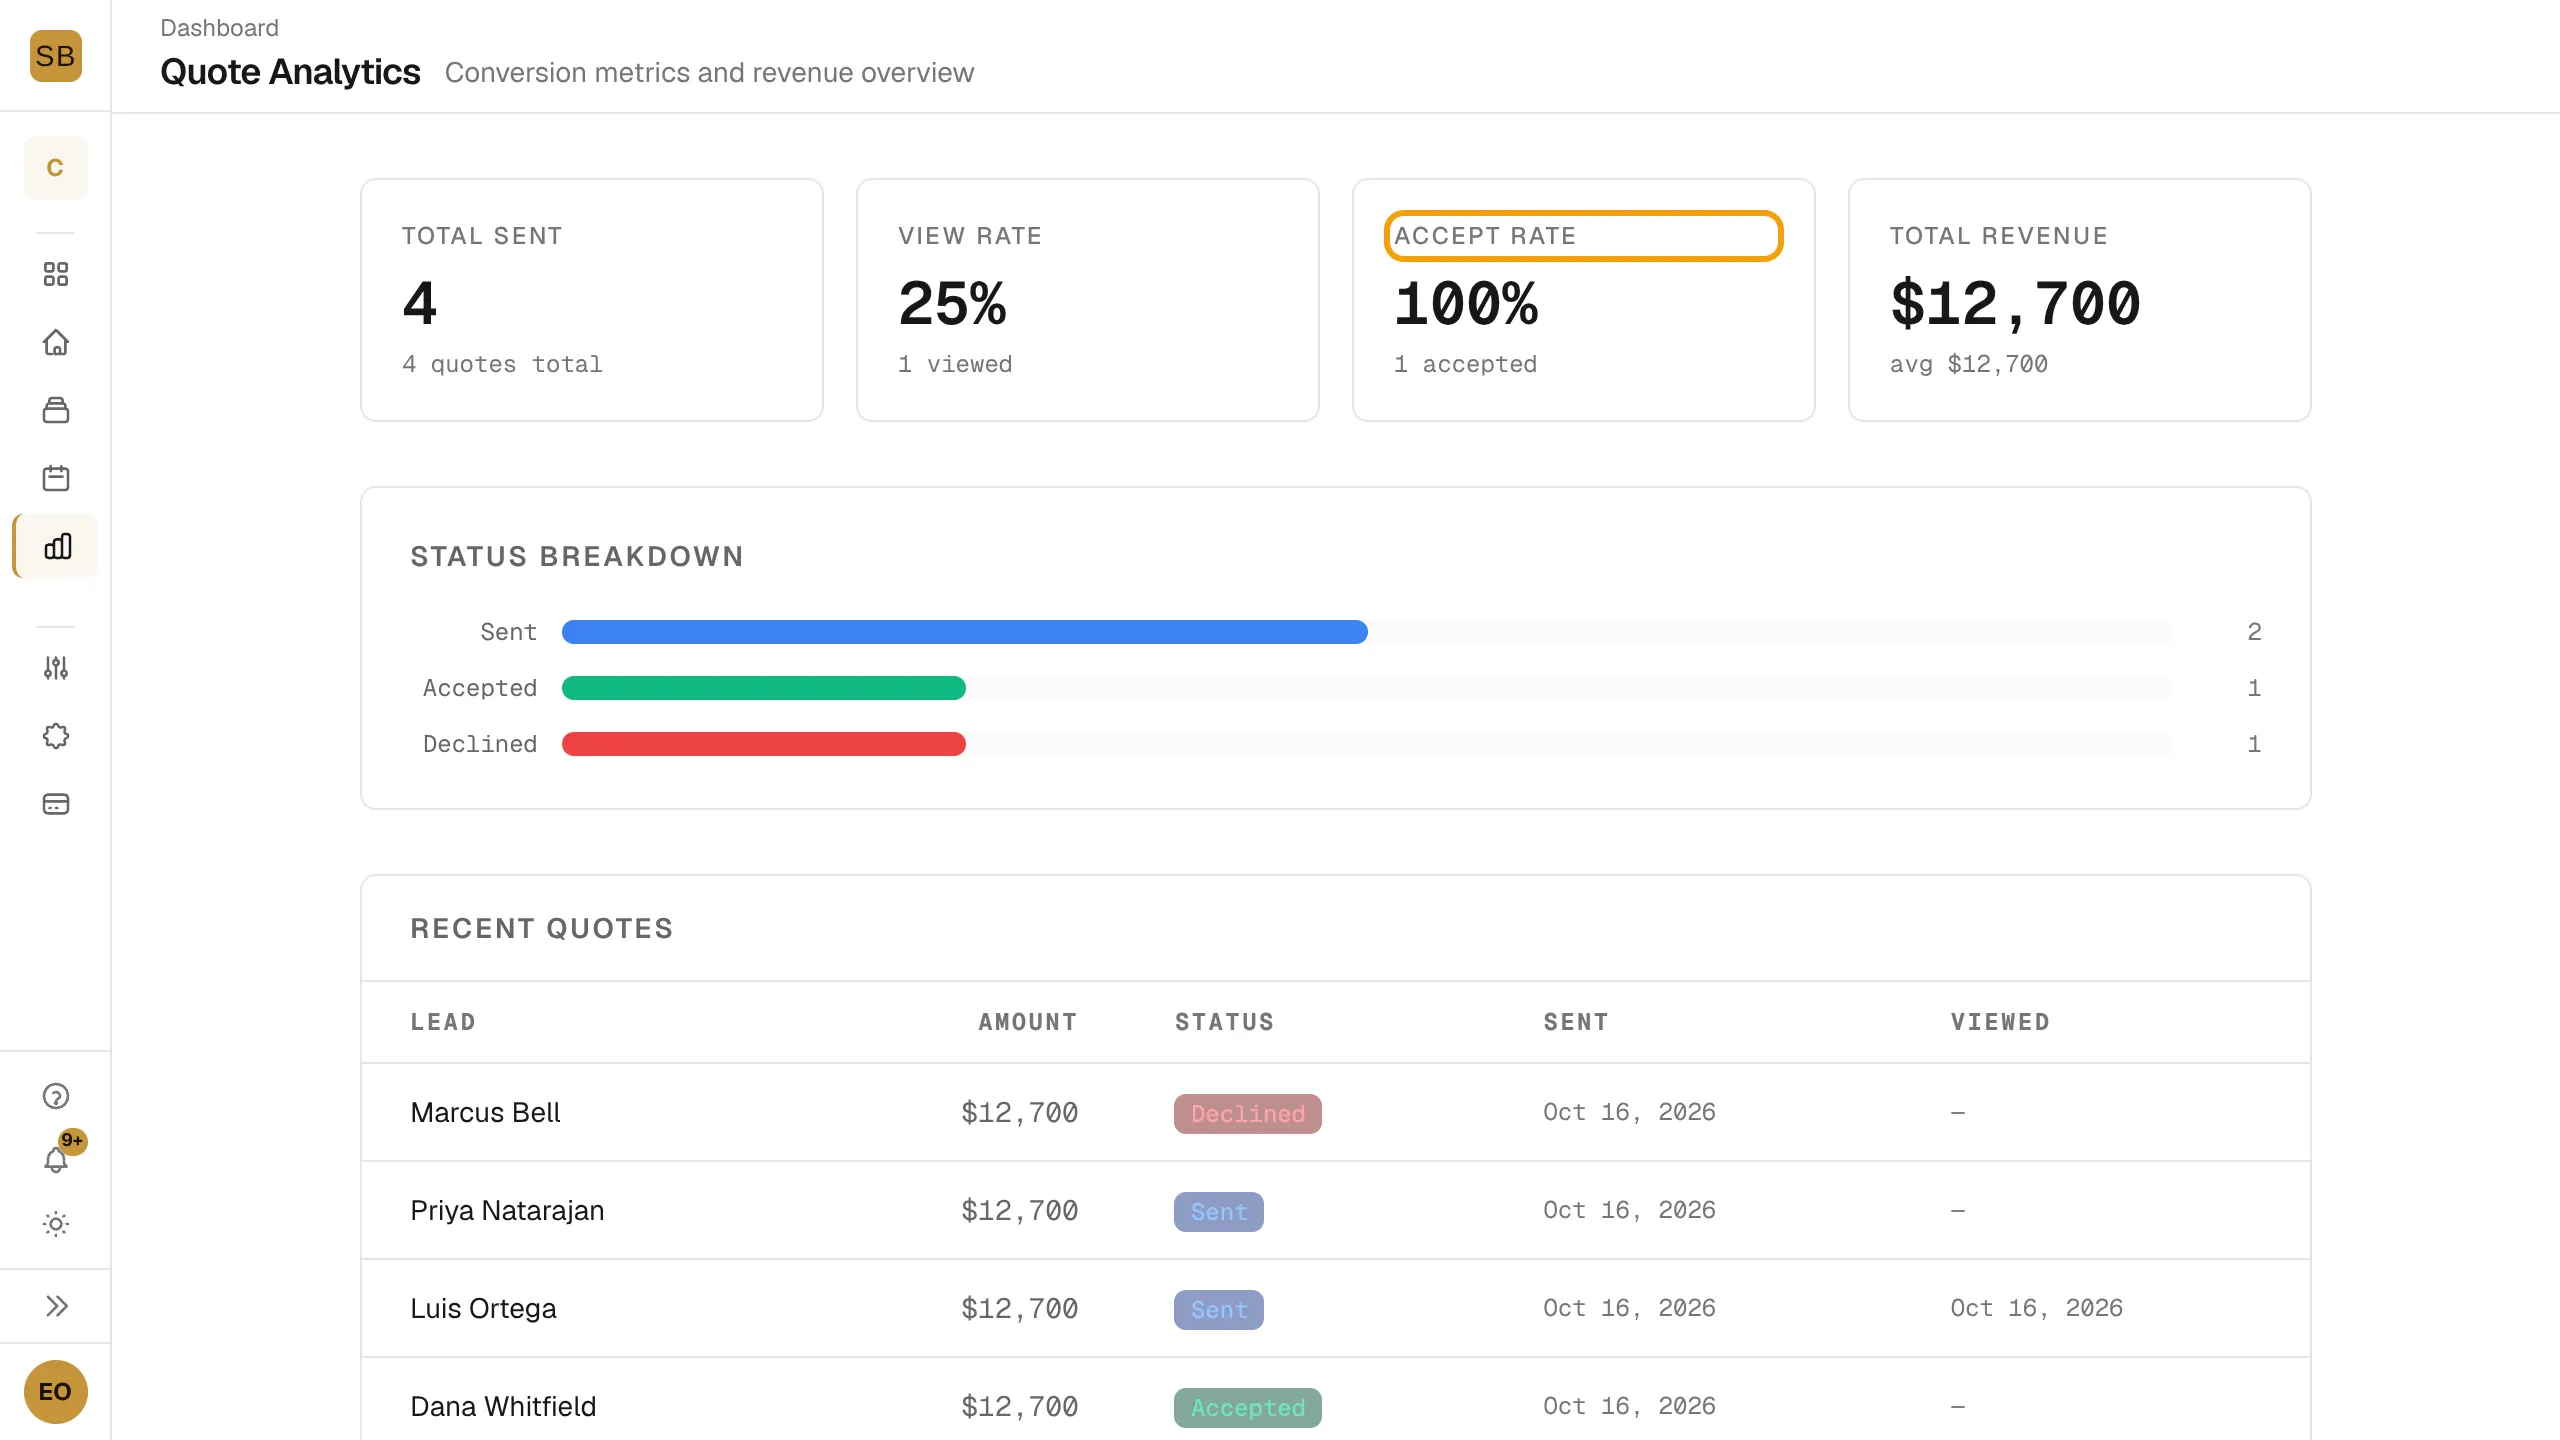Go to the home icon
This screenshot has width=2560, height=1440.
click(56, 342)
